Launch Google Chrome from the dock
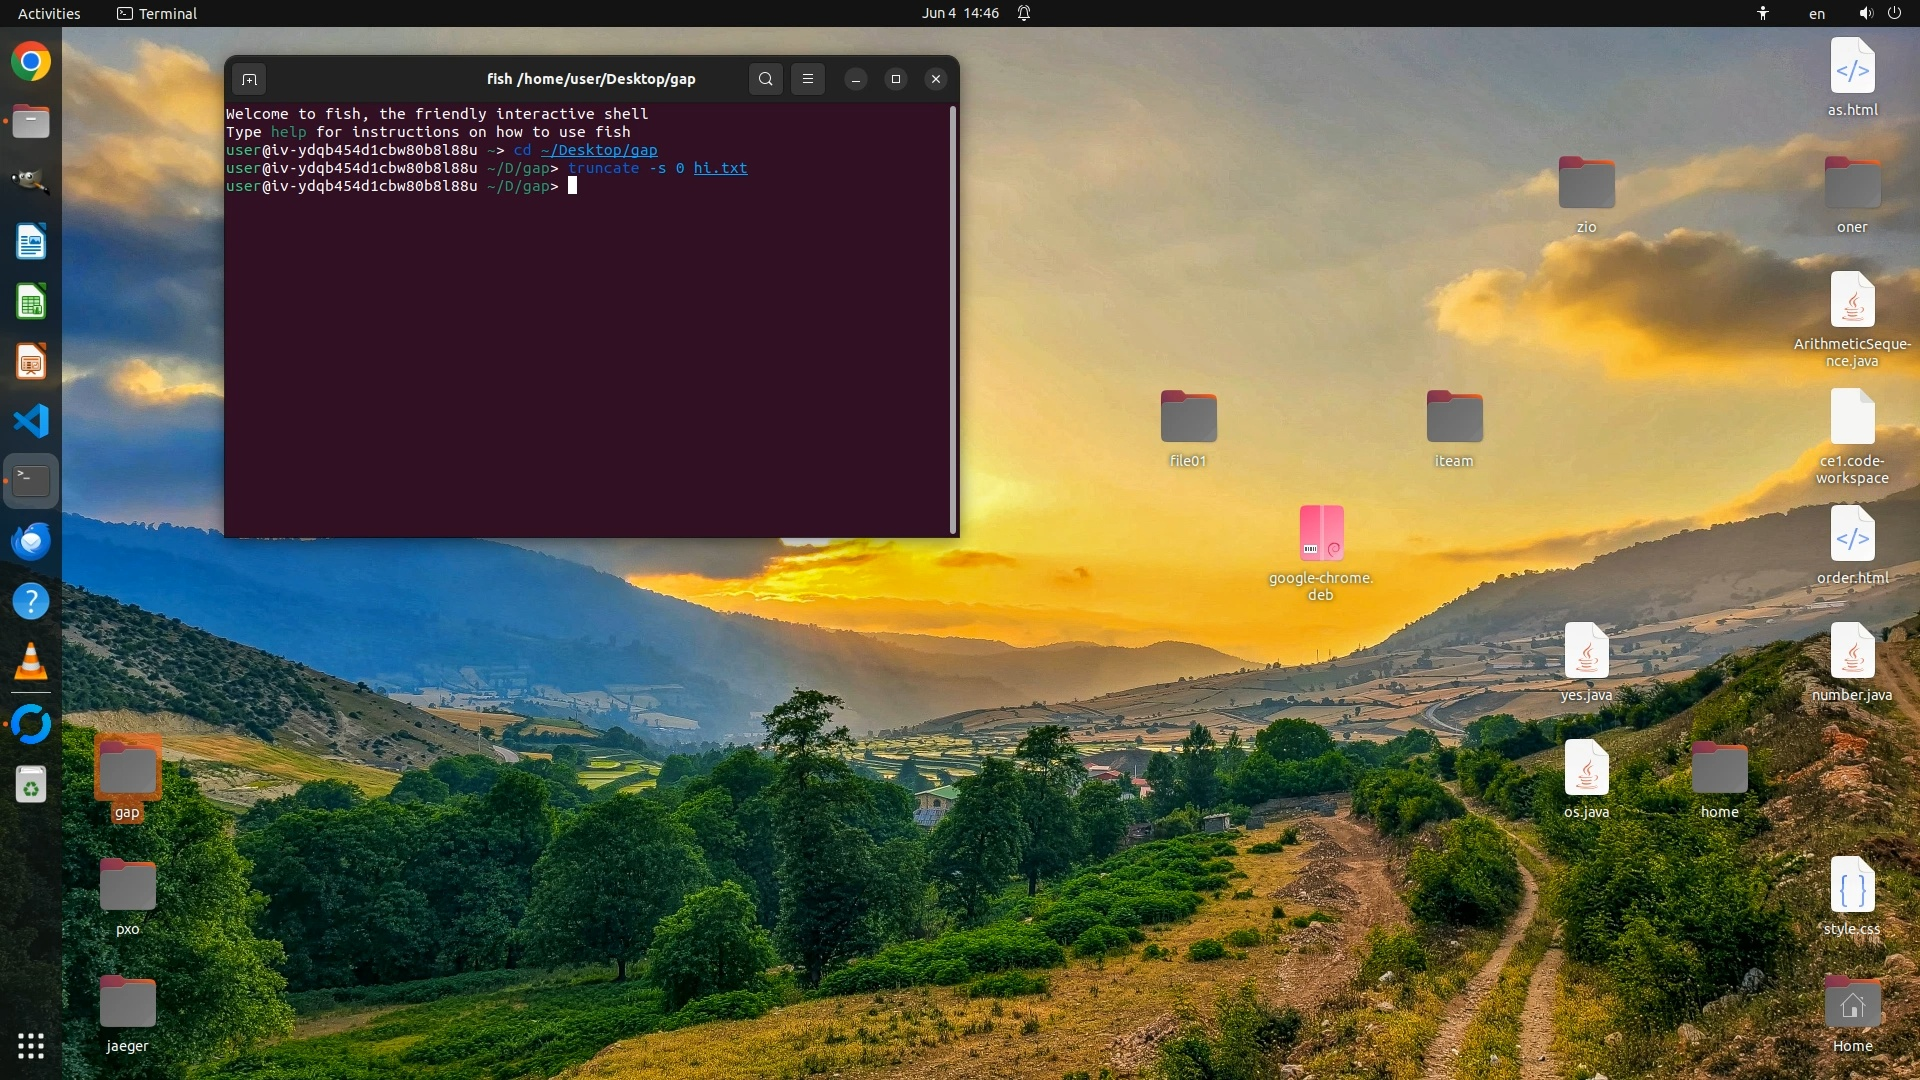Viewport: 1920px width, 1080px height. 31,62
